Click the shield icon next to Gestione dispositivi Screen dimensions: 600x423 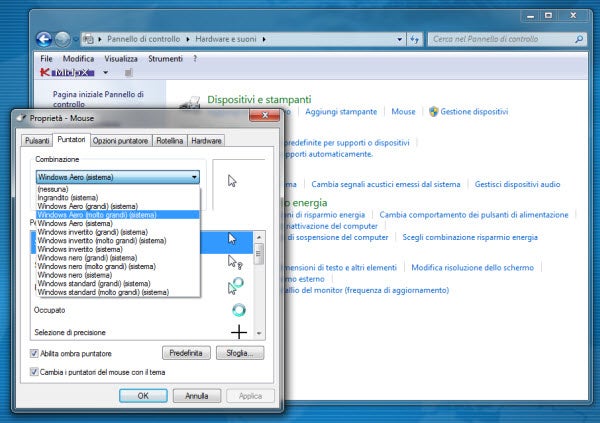[x=433, y=112]
